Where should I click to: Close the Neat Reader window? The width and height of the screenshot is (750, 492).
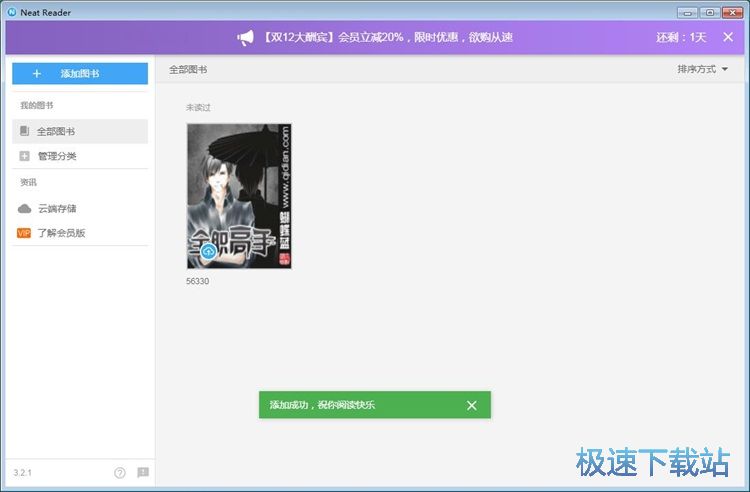[732, 12]
